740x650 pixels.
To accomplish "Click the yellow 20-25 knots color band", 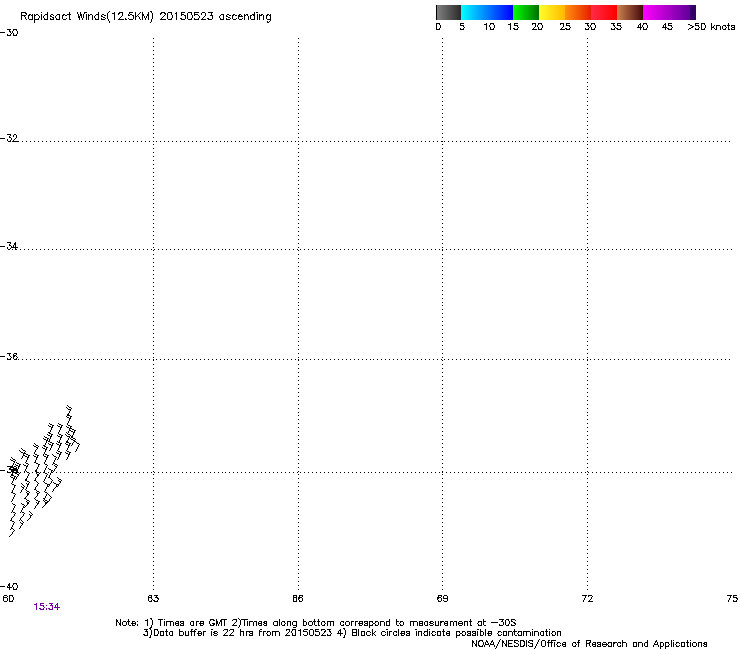I will tap(552, 12).
